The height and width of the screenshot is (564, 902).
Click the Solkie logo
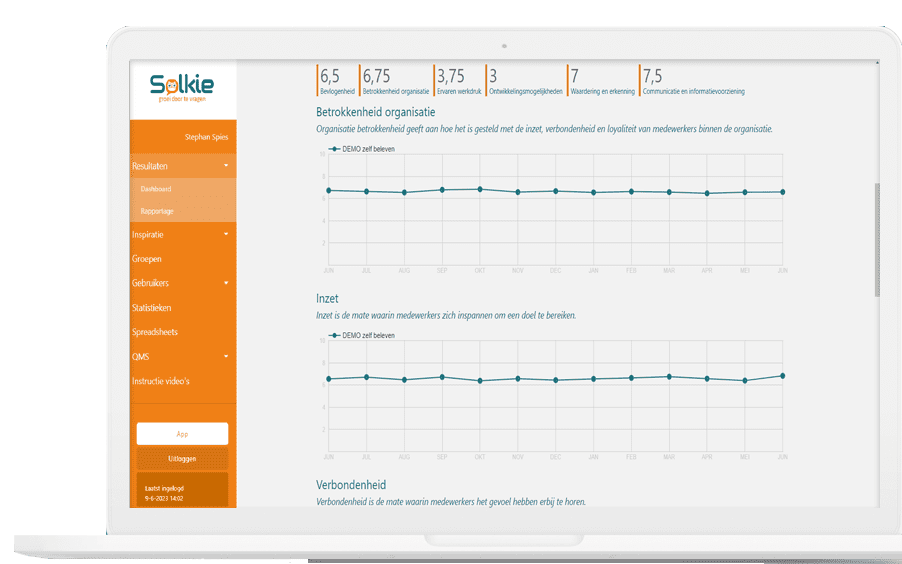coord(182,87)
